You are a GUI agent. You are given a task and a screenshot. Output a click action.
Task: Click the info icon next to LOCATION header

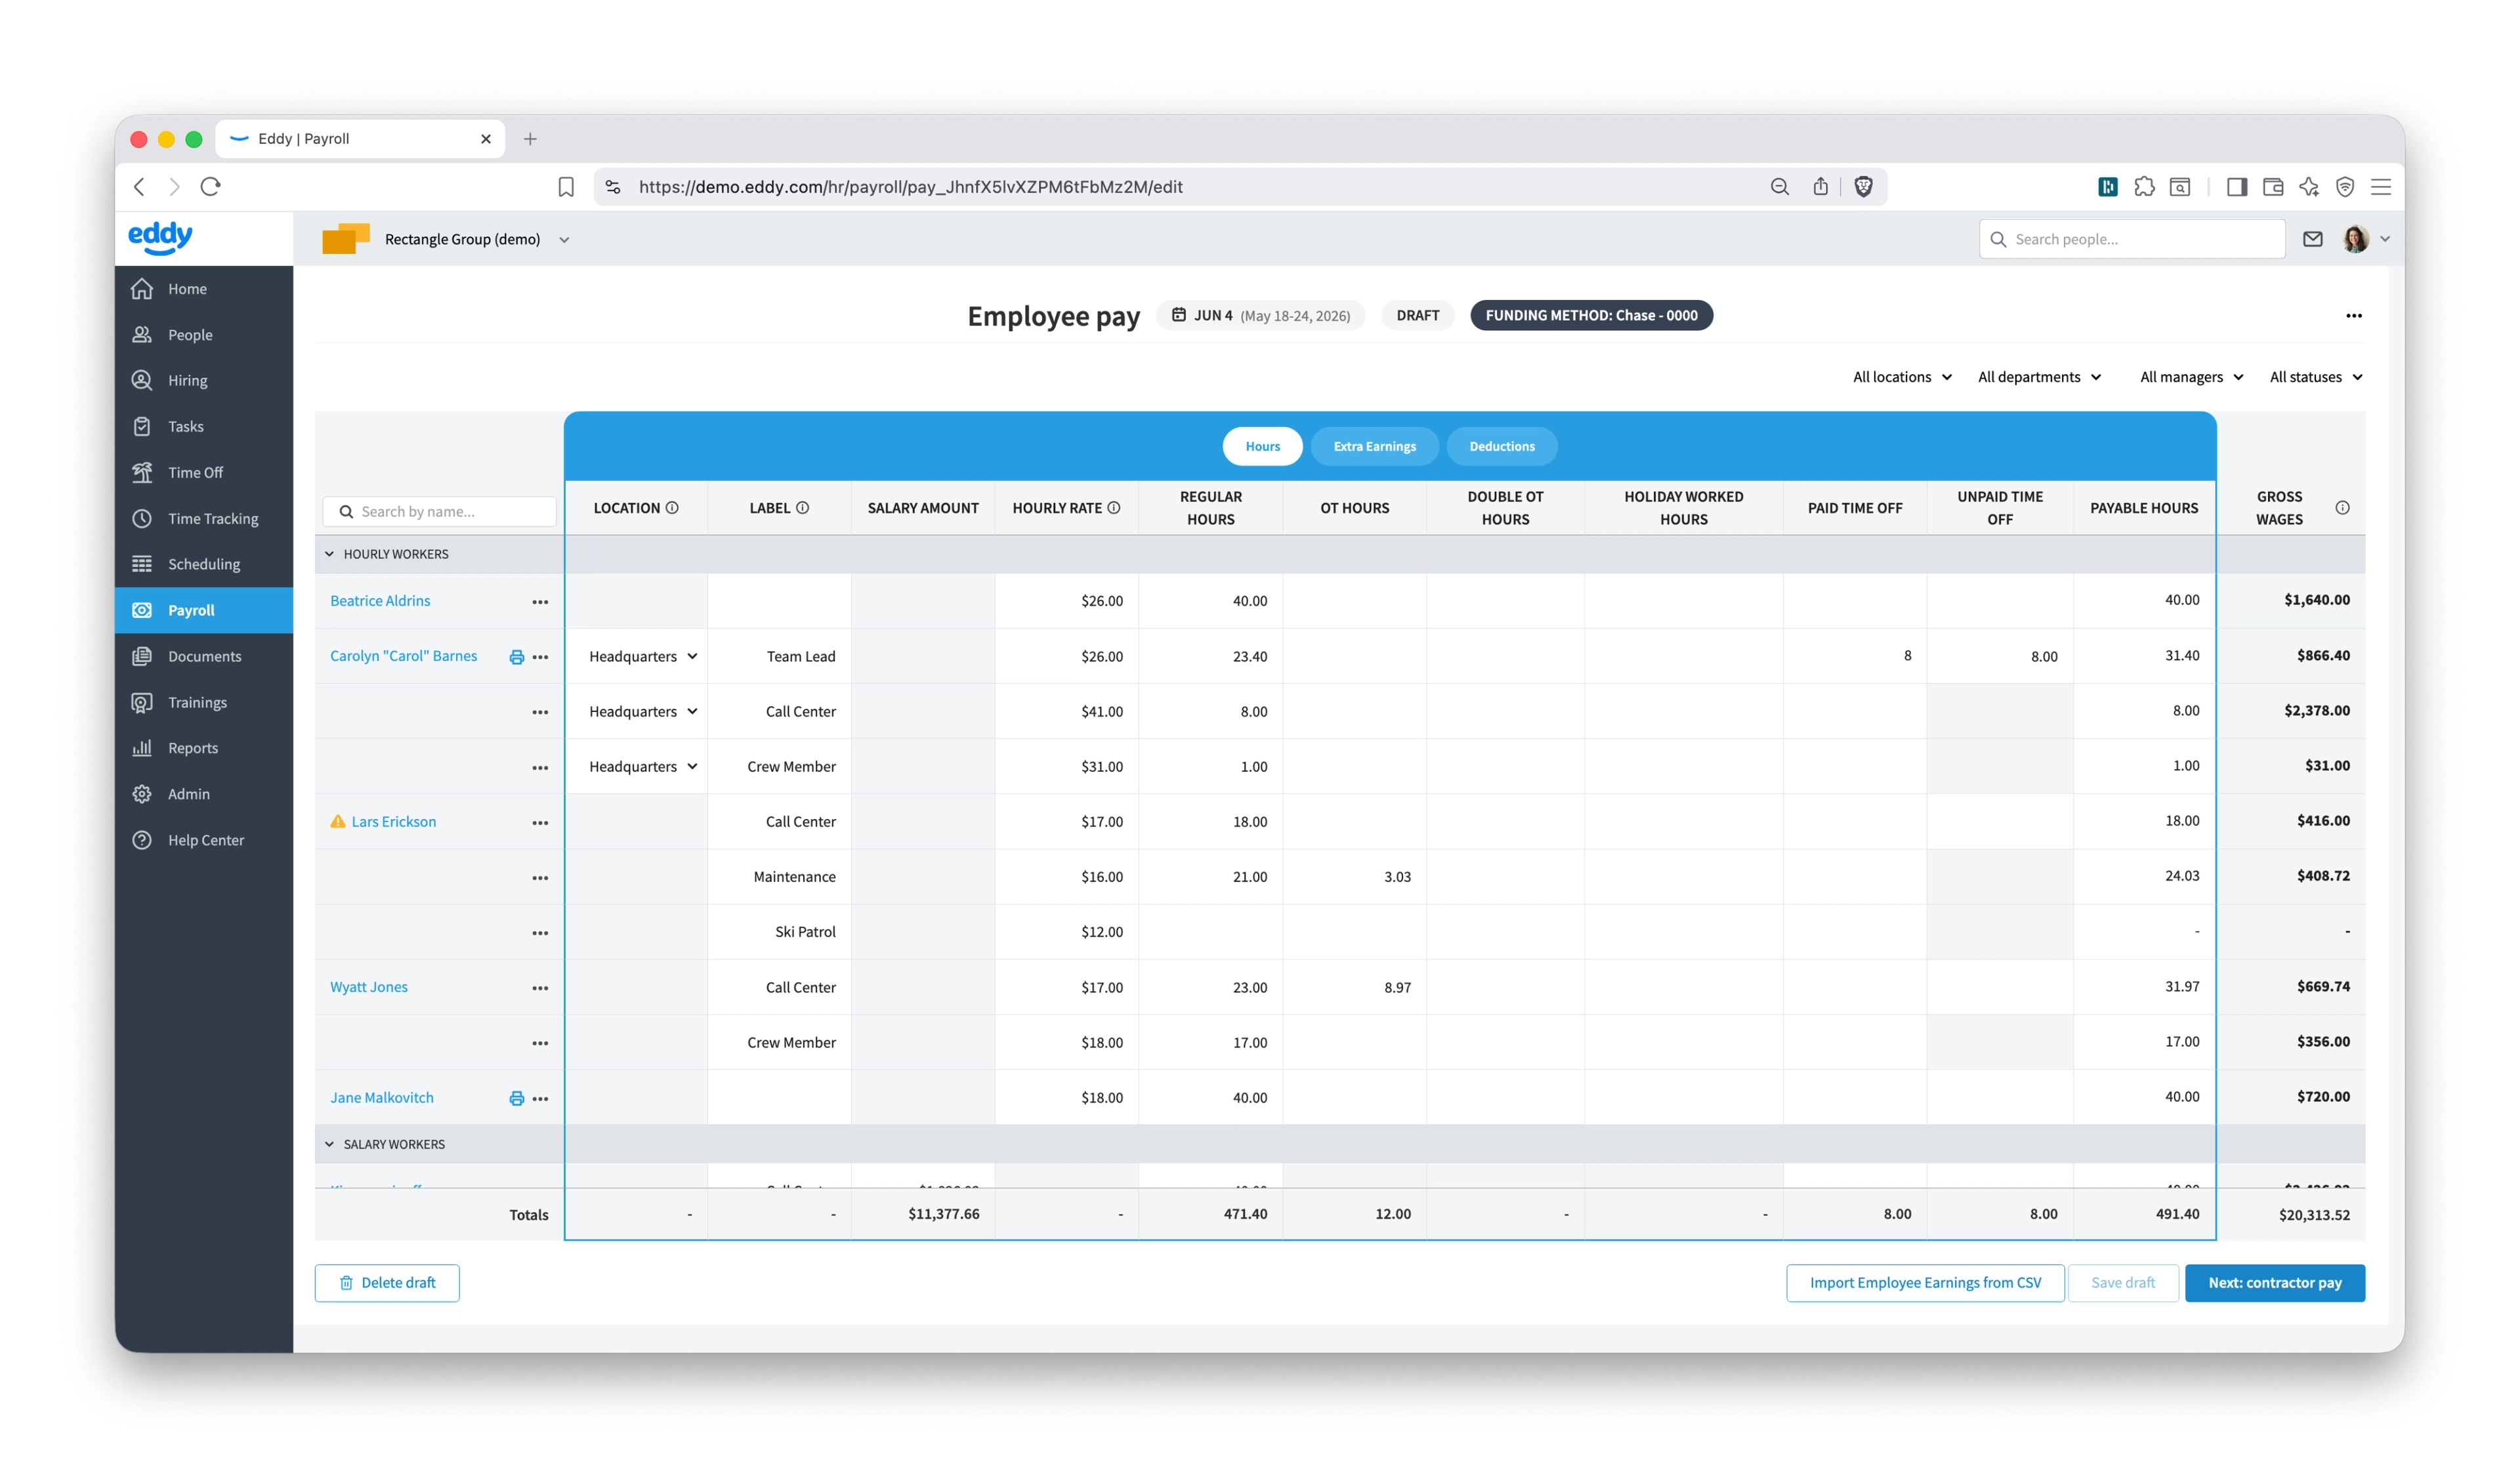tap(672, 508)
